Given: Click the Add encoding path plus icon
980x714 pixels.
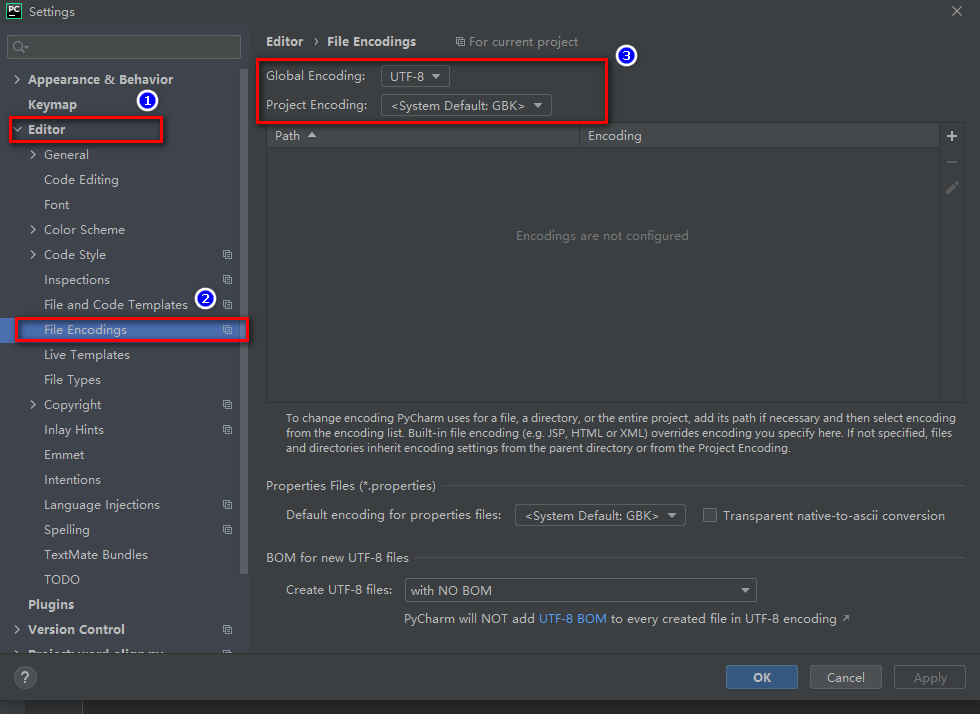Looking at the screenshot, I should point(952,136).
